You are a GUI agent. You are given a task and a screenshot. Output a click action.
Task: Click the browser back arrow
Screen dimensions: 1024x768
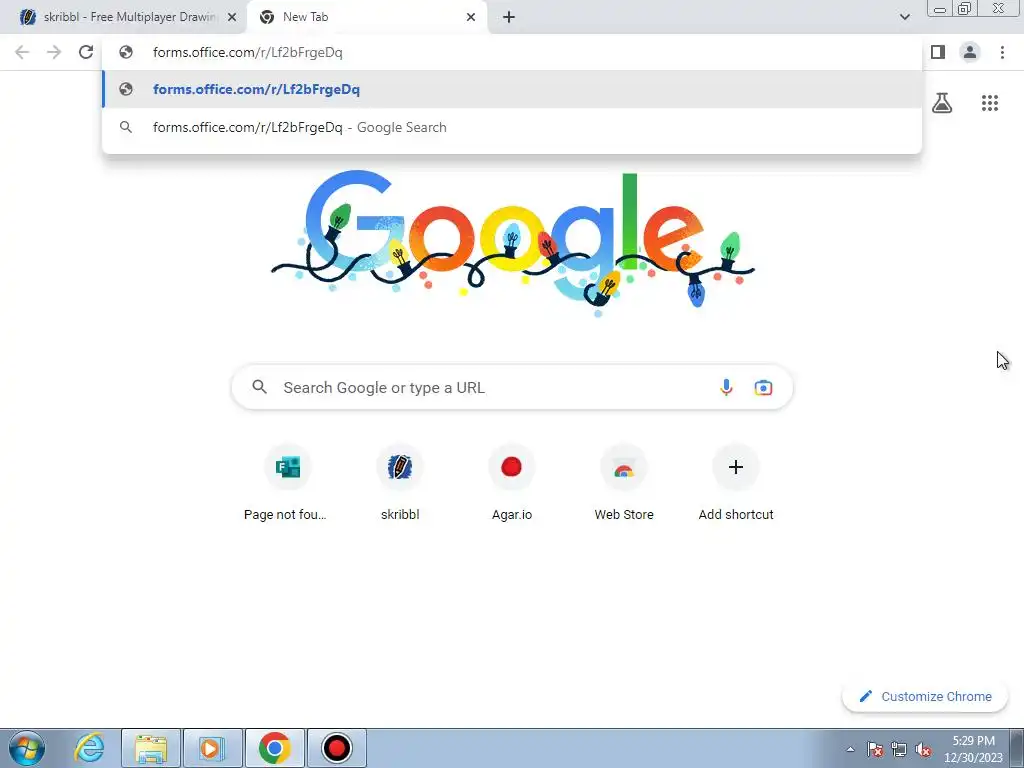coord(22,52)
